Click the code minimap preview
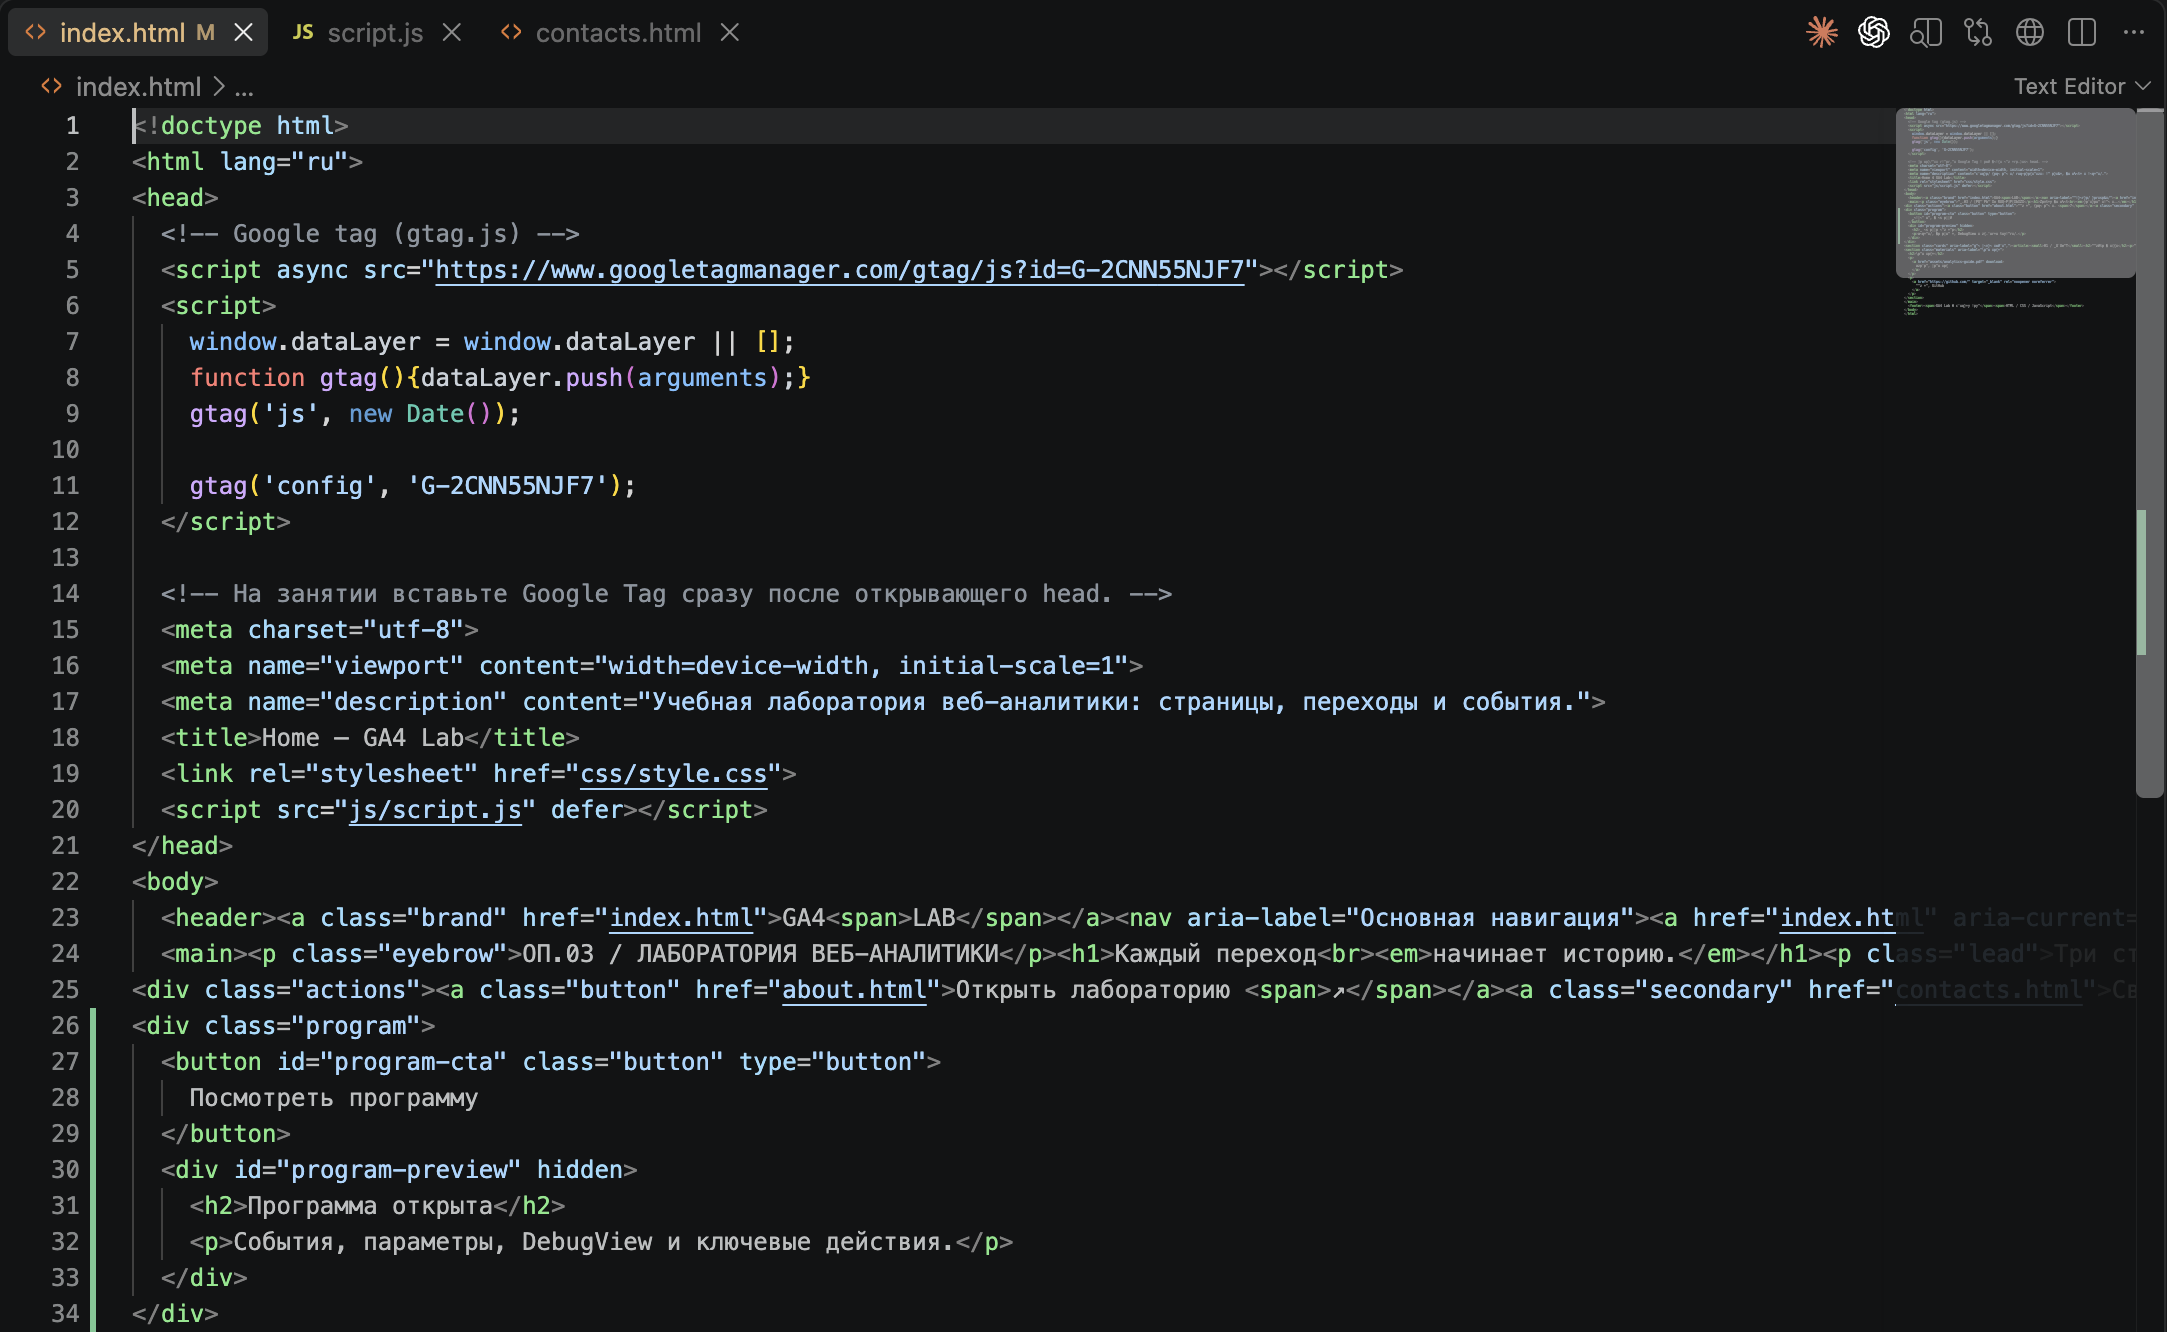 [x=2015, y=193]
